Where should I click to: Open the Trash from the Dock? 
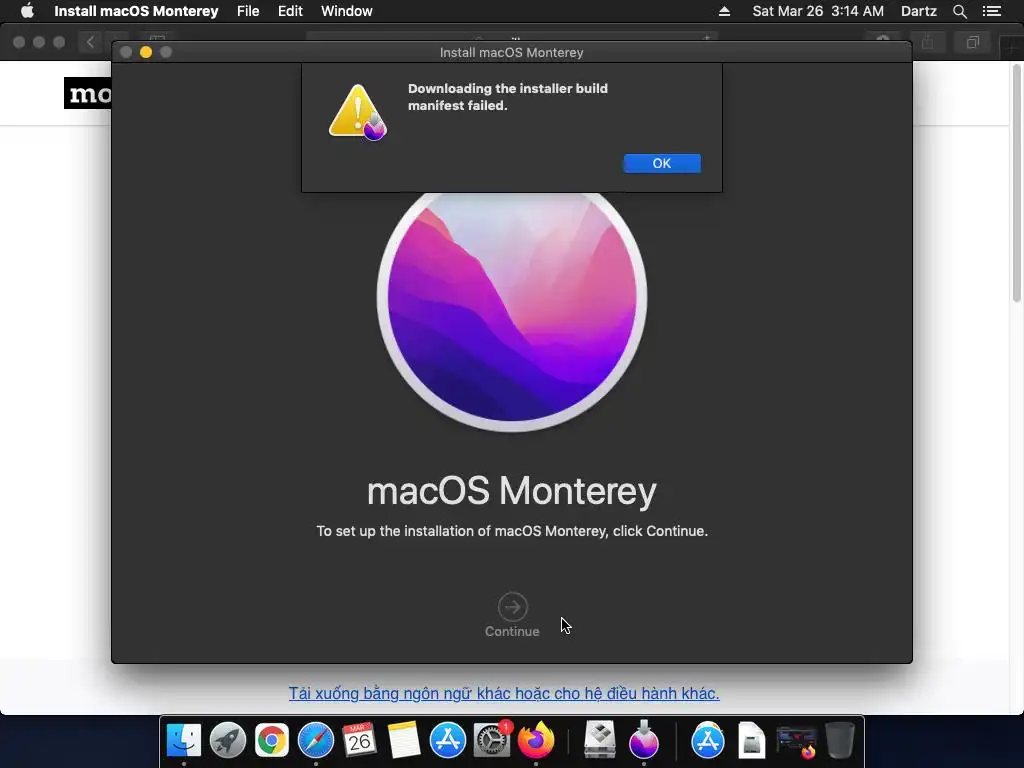pyautogui.click(x=840, y=740)
